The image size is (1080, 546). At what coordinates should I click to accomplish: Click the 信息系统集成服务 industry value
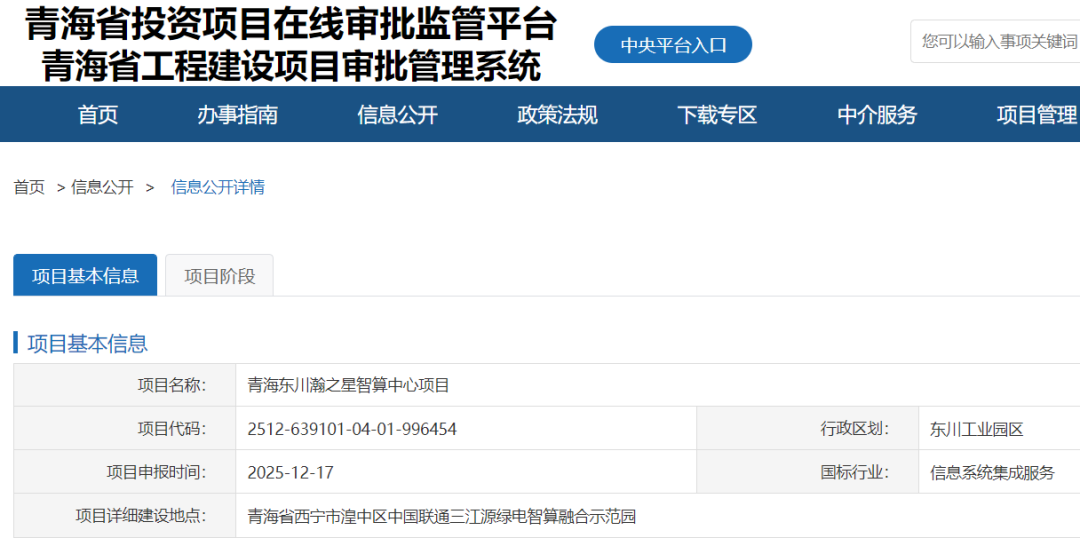(x=992, y=472)
